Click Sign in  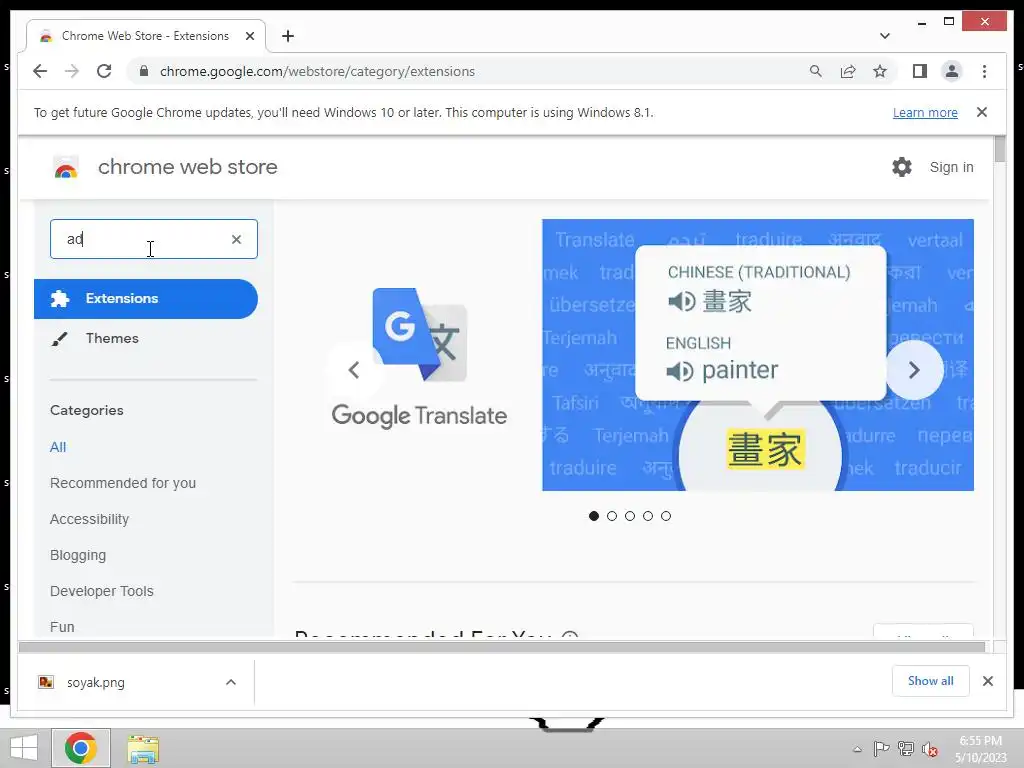point(952,167)
